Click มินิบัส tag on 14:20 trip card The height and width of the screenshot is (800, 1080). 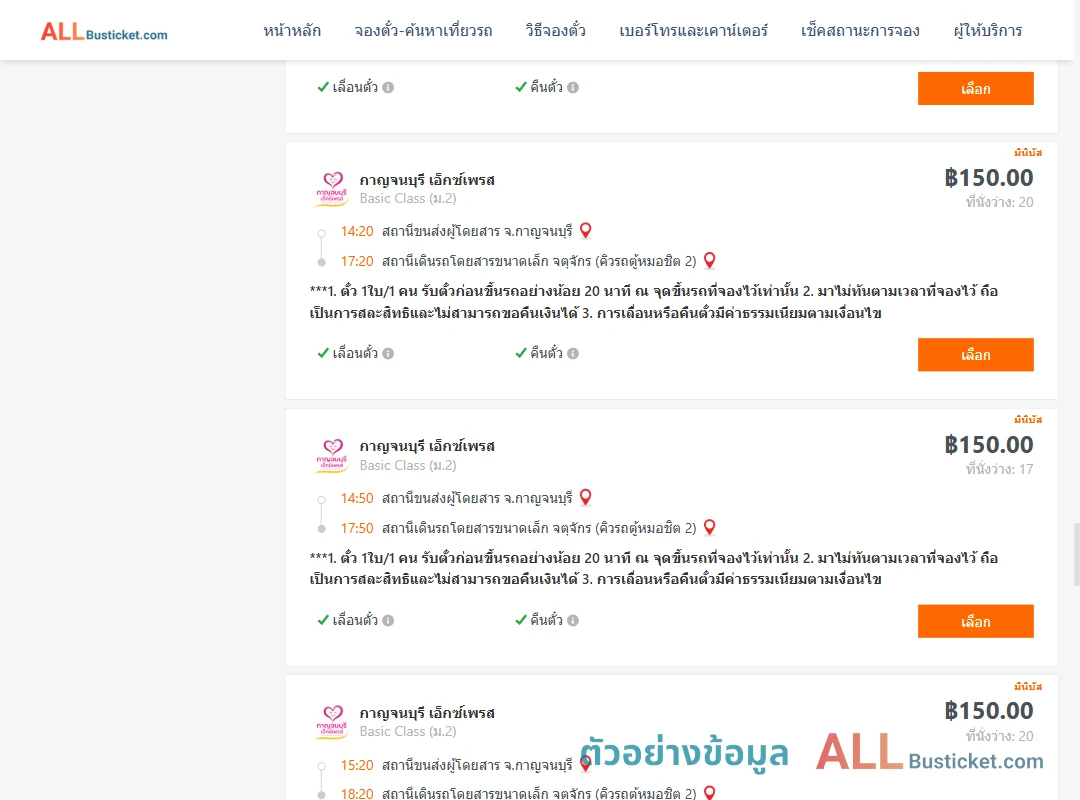point(1028,152)
